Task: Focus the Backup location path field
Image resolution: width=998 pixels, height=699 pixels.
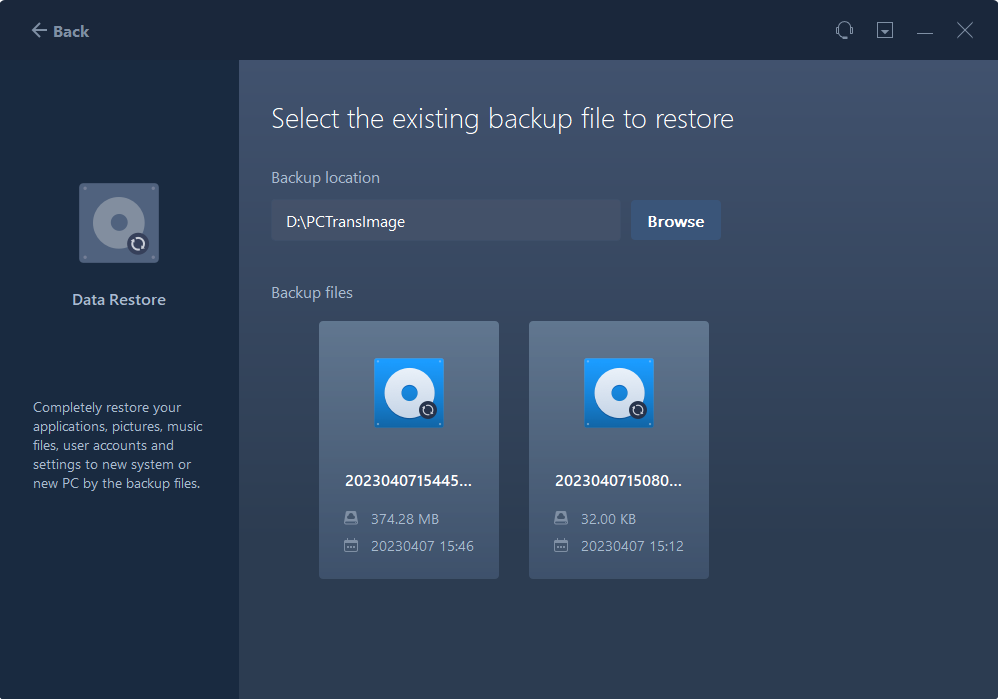Action: click(x=445, y=221)
